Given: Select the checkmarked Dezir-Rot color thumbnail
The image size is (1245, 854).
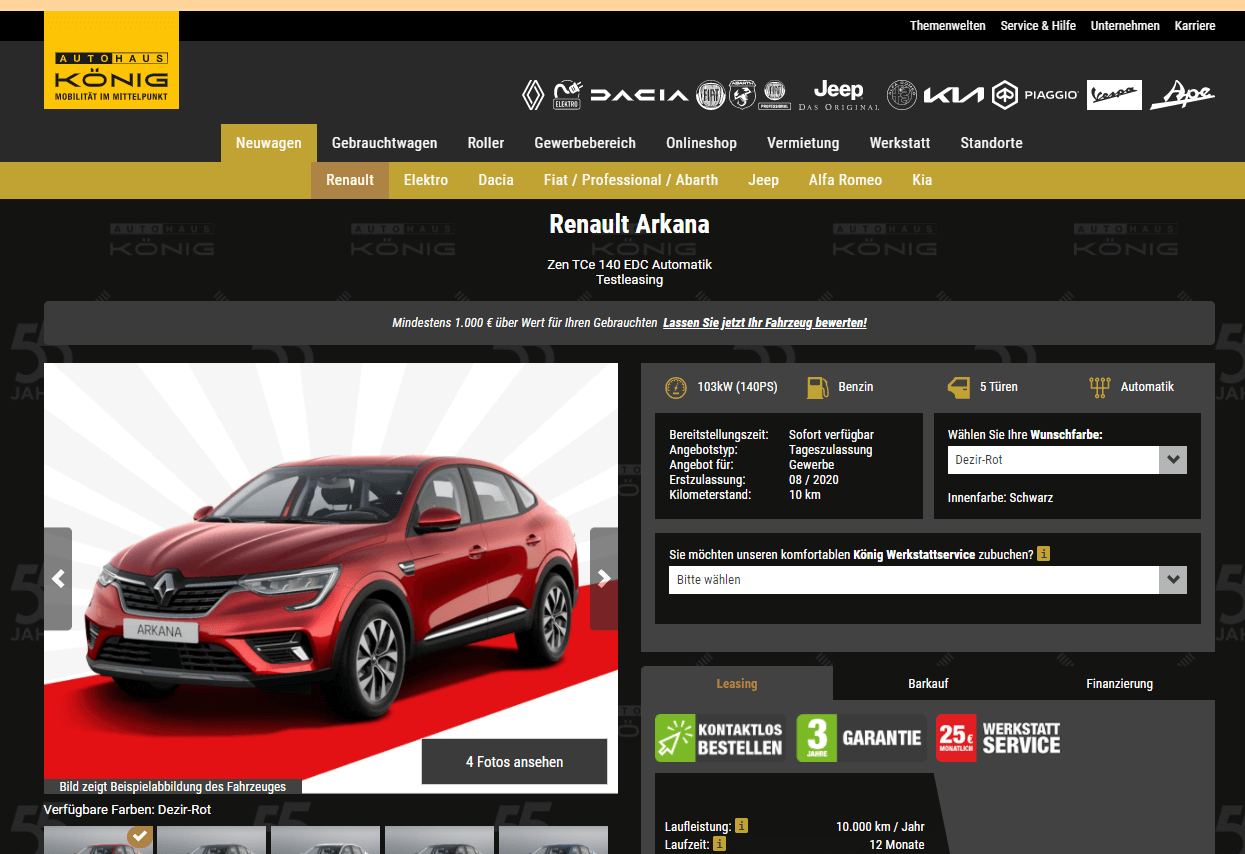Looking at the screenshot, I should pos(98,840).
